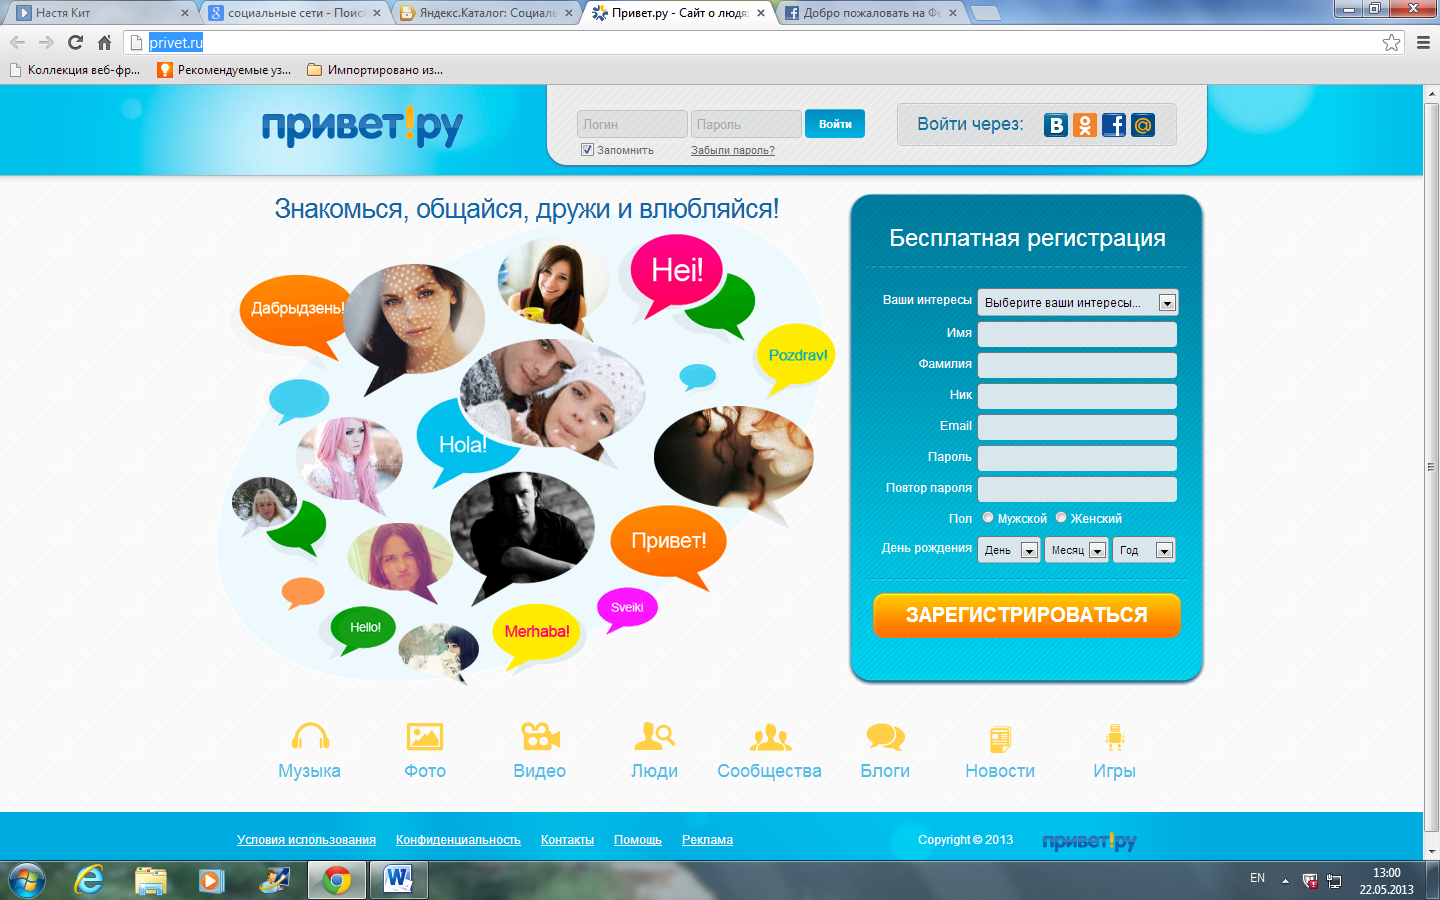1440x900 pixels.
Task: Open the Контакты footer link
Action: (567, 840)
